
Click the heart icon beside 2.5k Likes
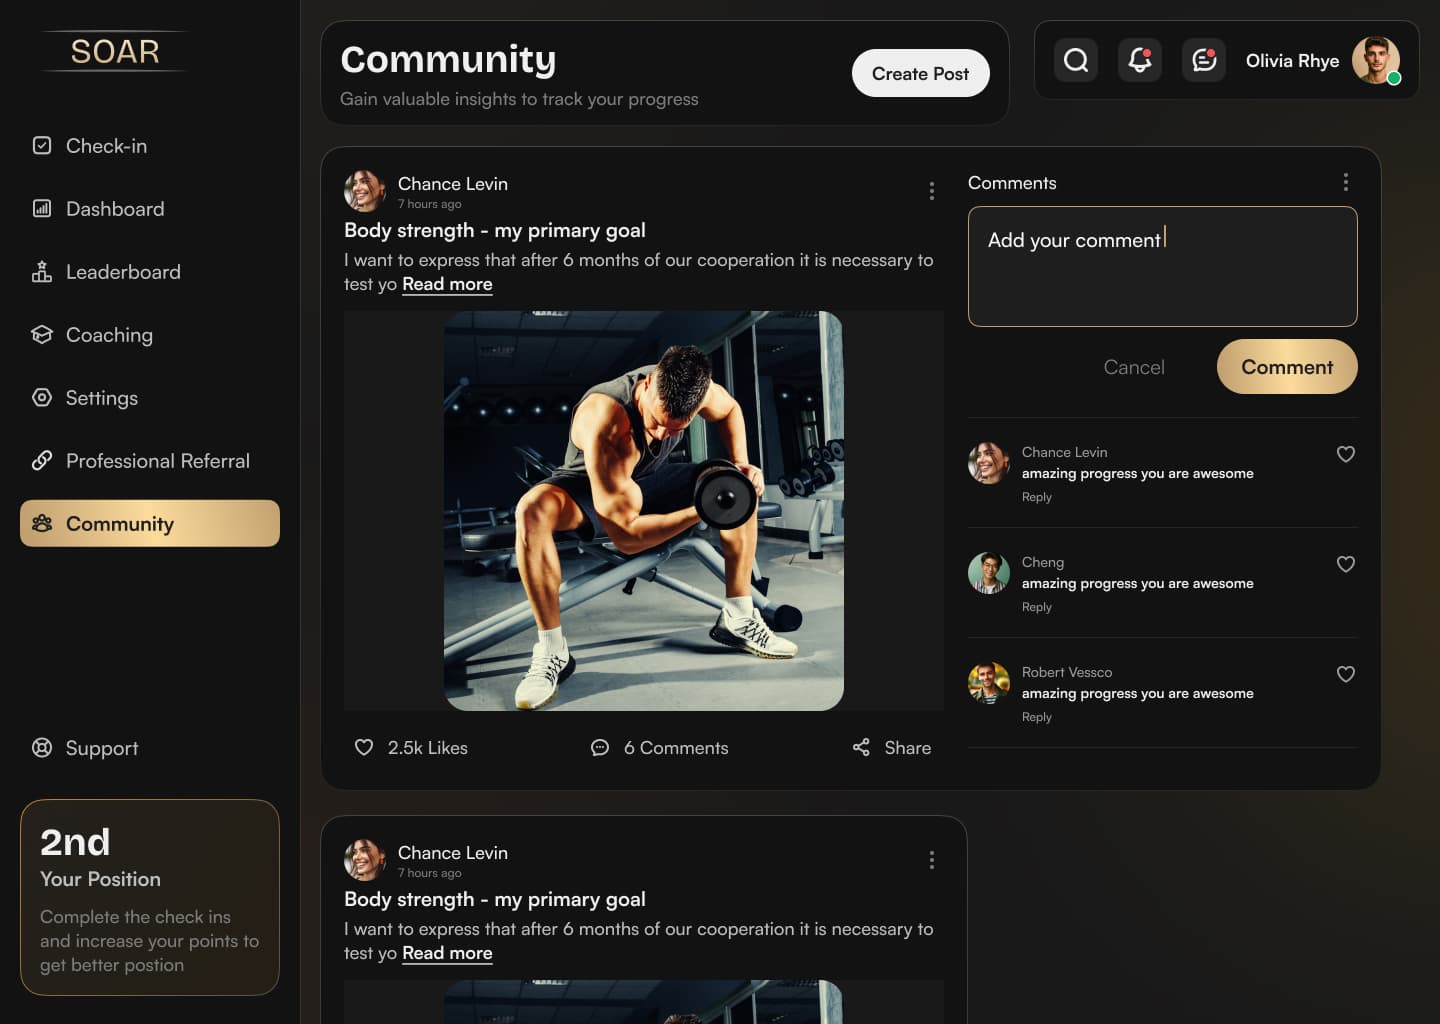(x=364, y=747)
